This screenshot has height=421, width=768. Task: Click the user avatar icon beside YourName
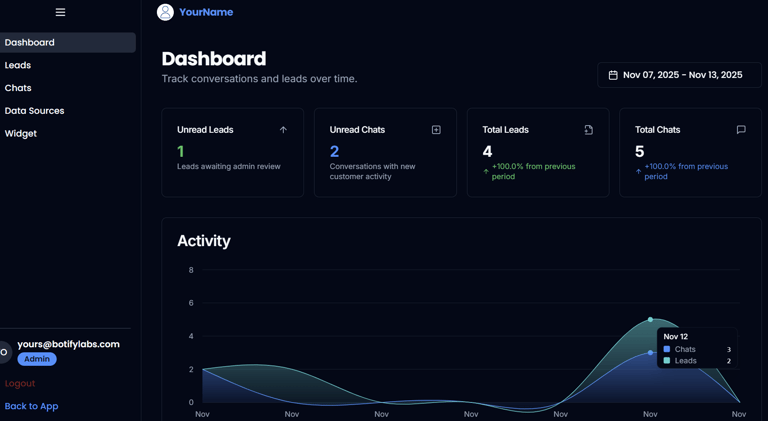click(165, 12)
